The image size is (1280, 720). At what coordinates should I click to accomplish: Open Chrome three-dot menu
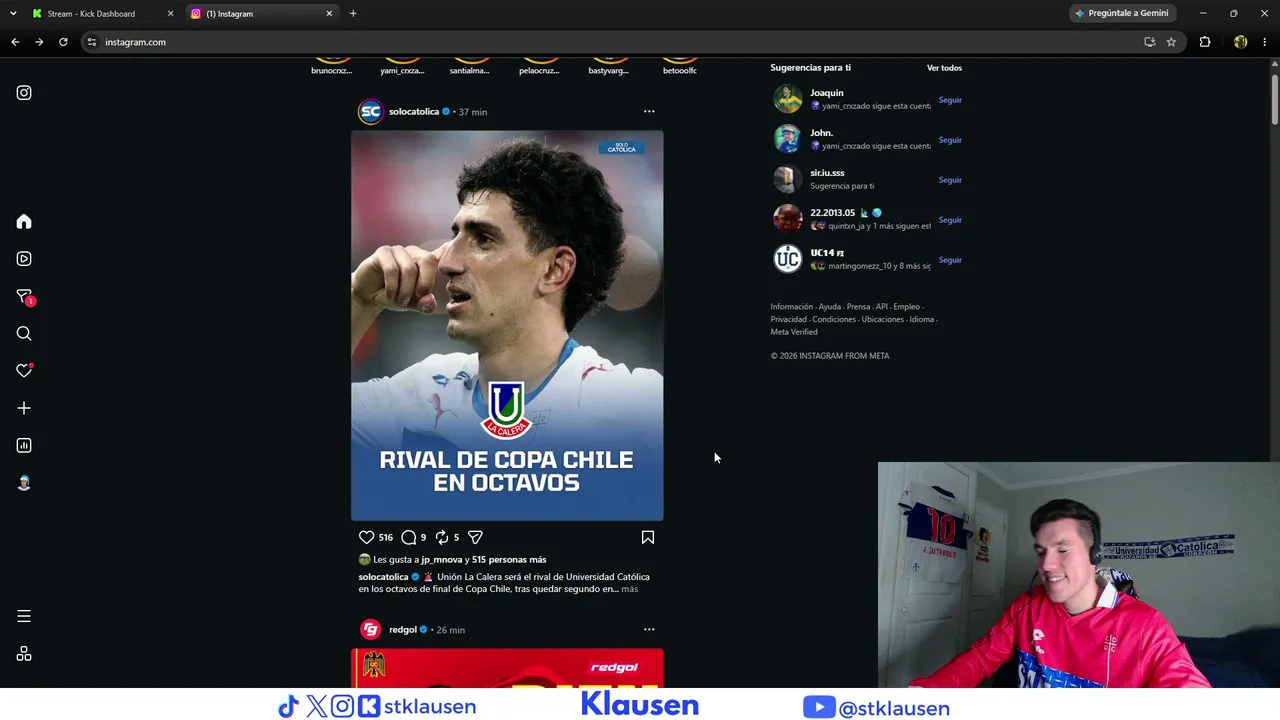click(x=1265, y=42)
